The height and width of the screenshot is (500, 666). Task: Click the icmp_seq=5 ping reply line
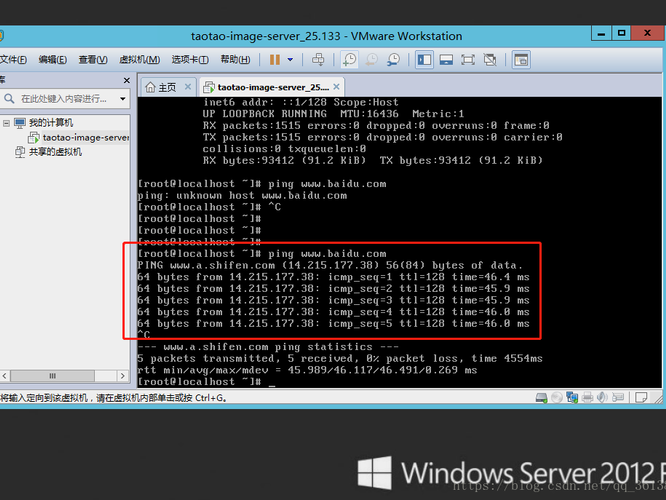pyautogui.click(x=333, y=324)
